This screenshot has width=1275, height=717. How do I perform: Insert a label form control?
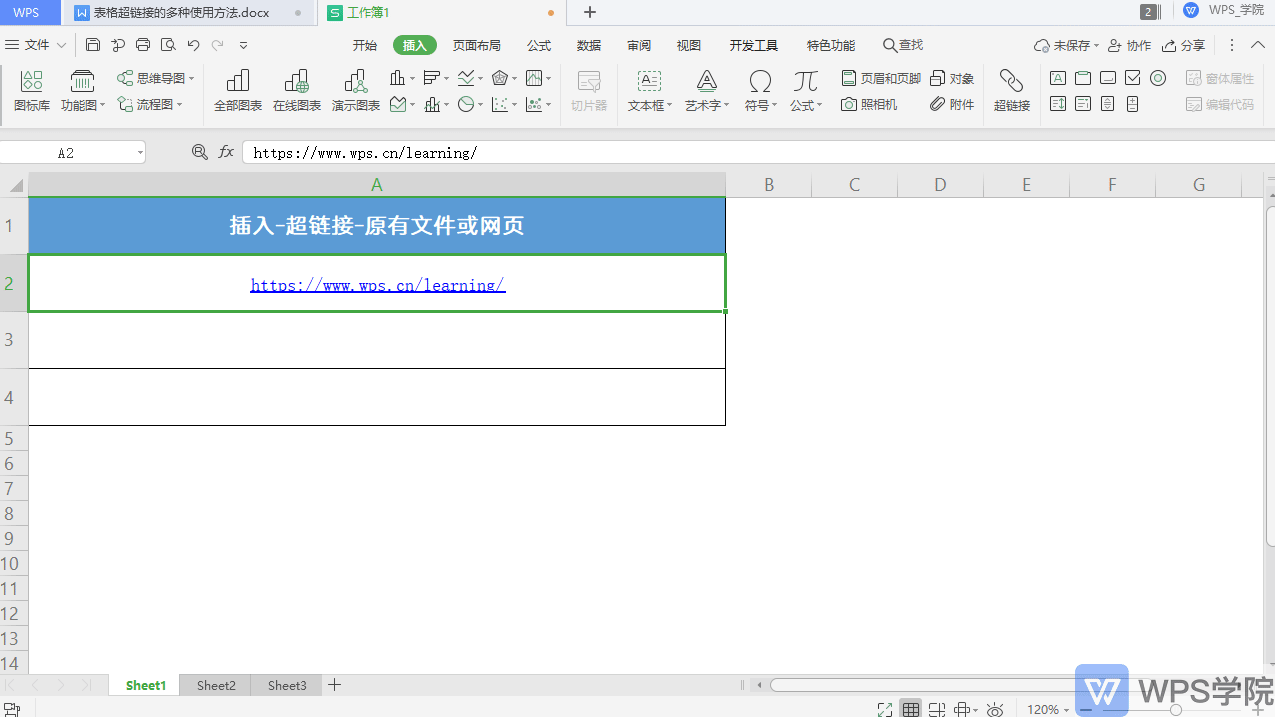click(1057, 78)
